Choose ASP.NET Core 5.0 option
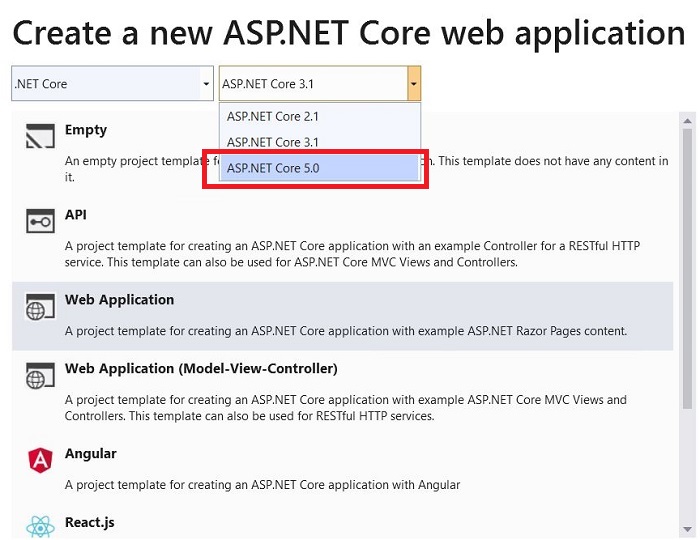Image resolution: width=700 pixels, height=540 pixels. (x=320, y=168)
